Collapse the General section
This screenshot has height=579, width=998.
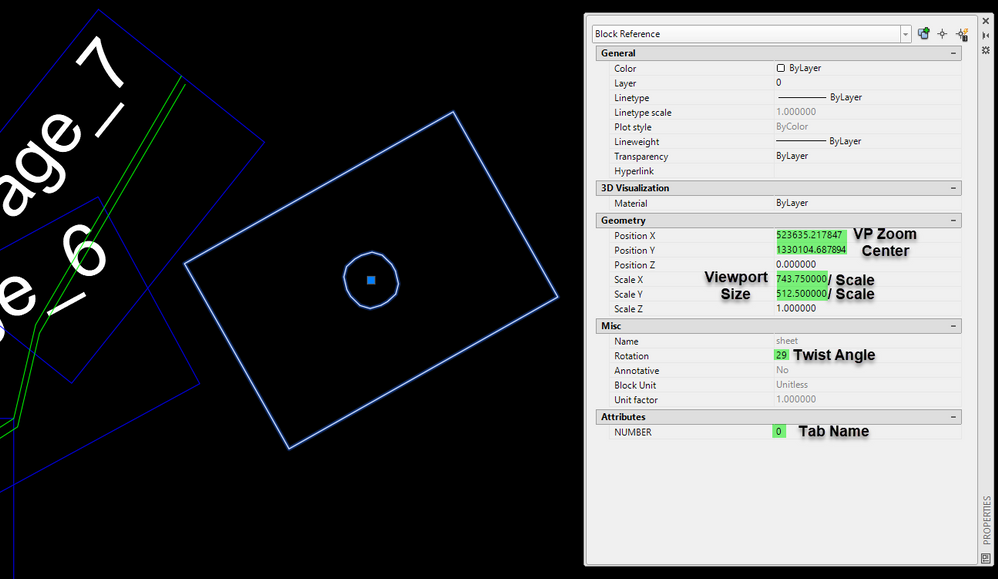pos(953,53)
